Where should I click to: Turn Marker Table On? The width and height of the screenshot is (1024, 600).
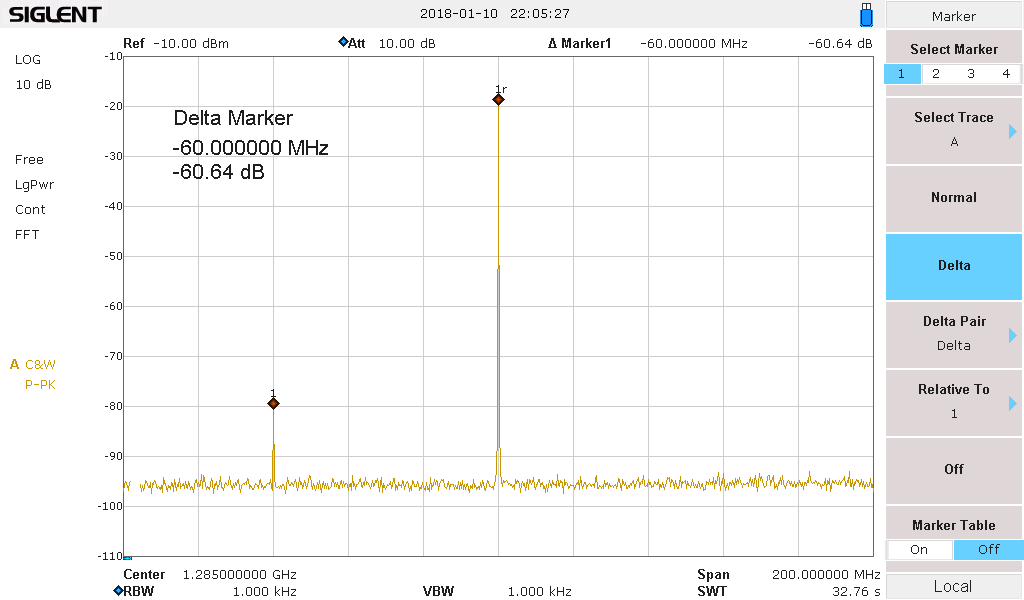pyautogui.click(x=919, y=549)
